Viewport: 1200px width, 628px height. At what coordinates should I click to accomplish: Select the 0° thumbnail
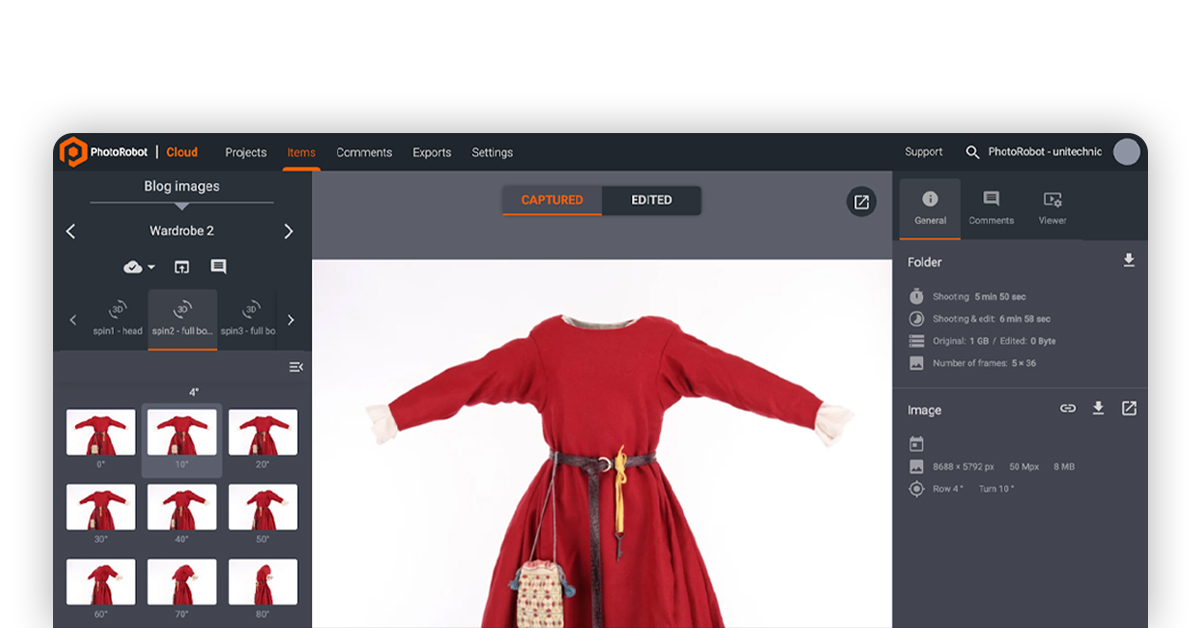pos(101,433)
